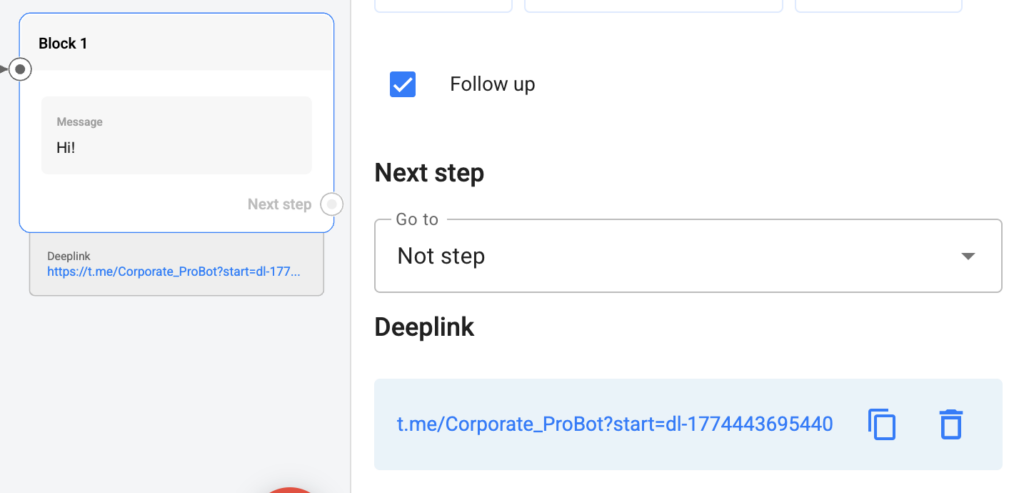Click the dropdown arrow beside Not step

(x=967, y=256)
